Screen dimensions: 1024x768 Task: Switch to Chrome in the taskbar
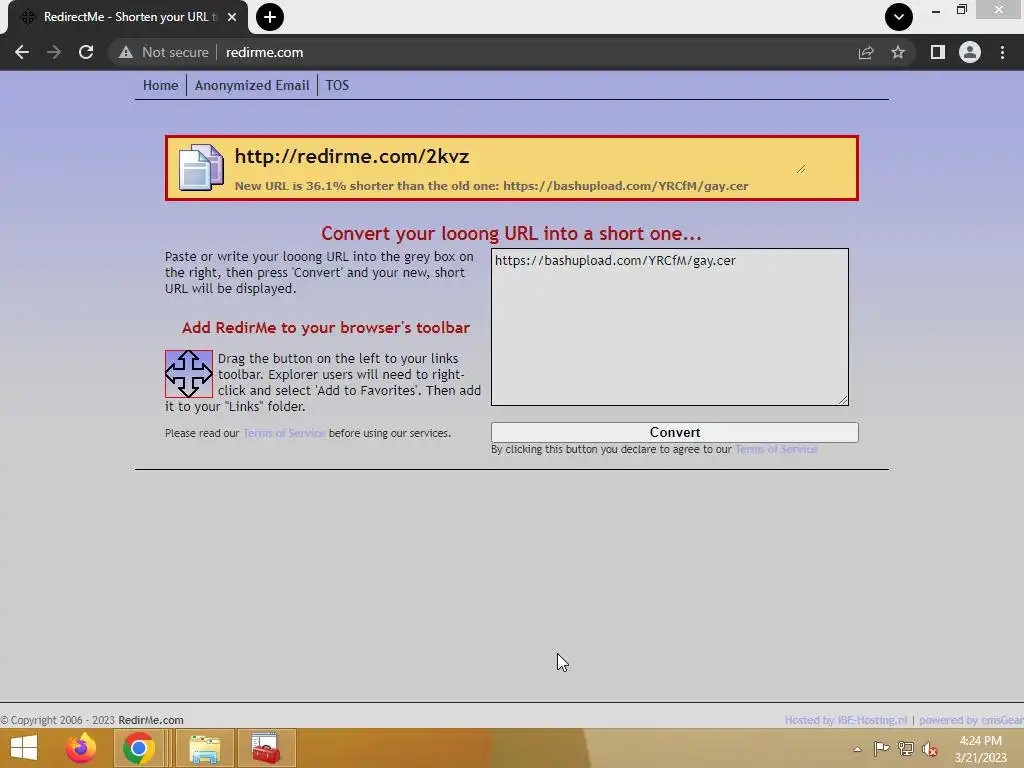tap(138, 748)
